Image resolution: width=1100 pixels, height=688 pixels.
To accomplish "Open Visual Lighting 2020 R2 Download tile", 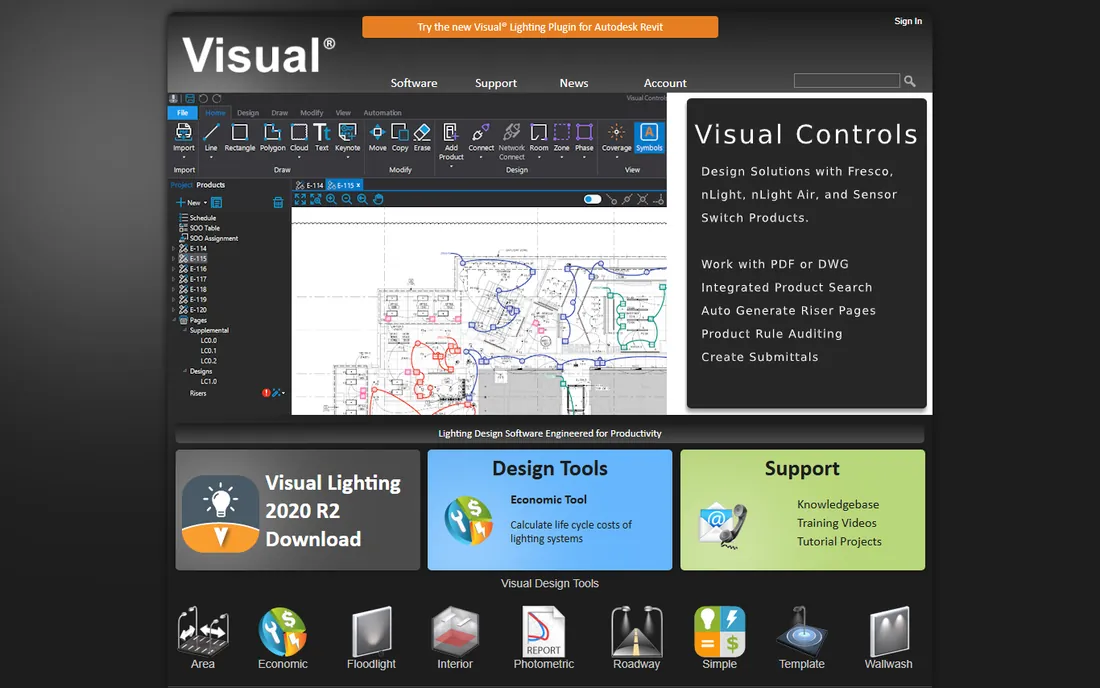I will coord(297,510).
